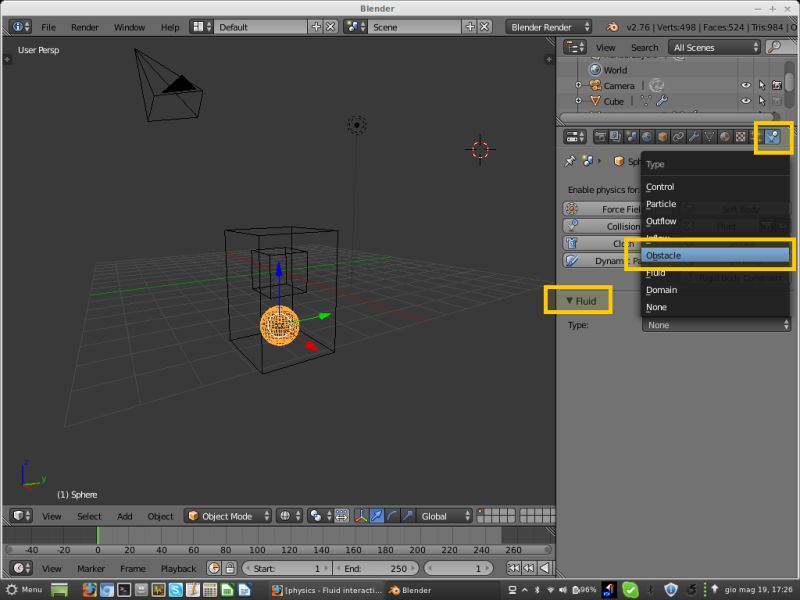Play the animation in reverse

point(545,568)
